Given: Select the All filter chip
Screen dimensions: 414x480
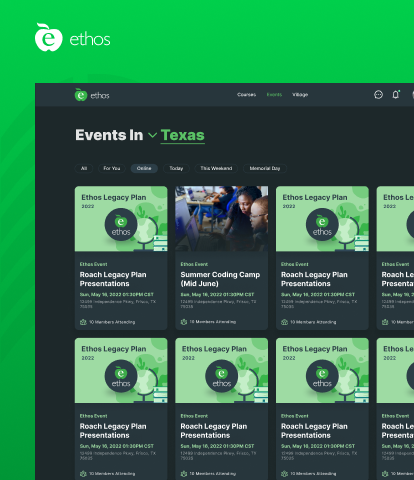Looking at the screenshot, I should [x=84, y=168].
